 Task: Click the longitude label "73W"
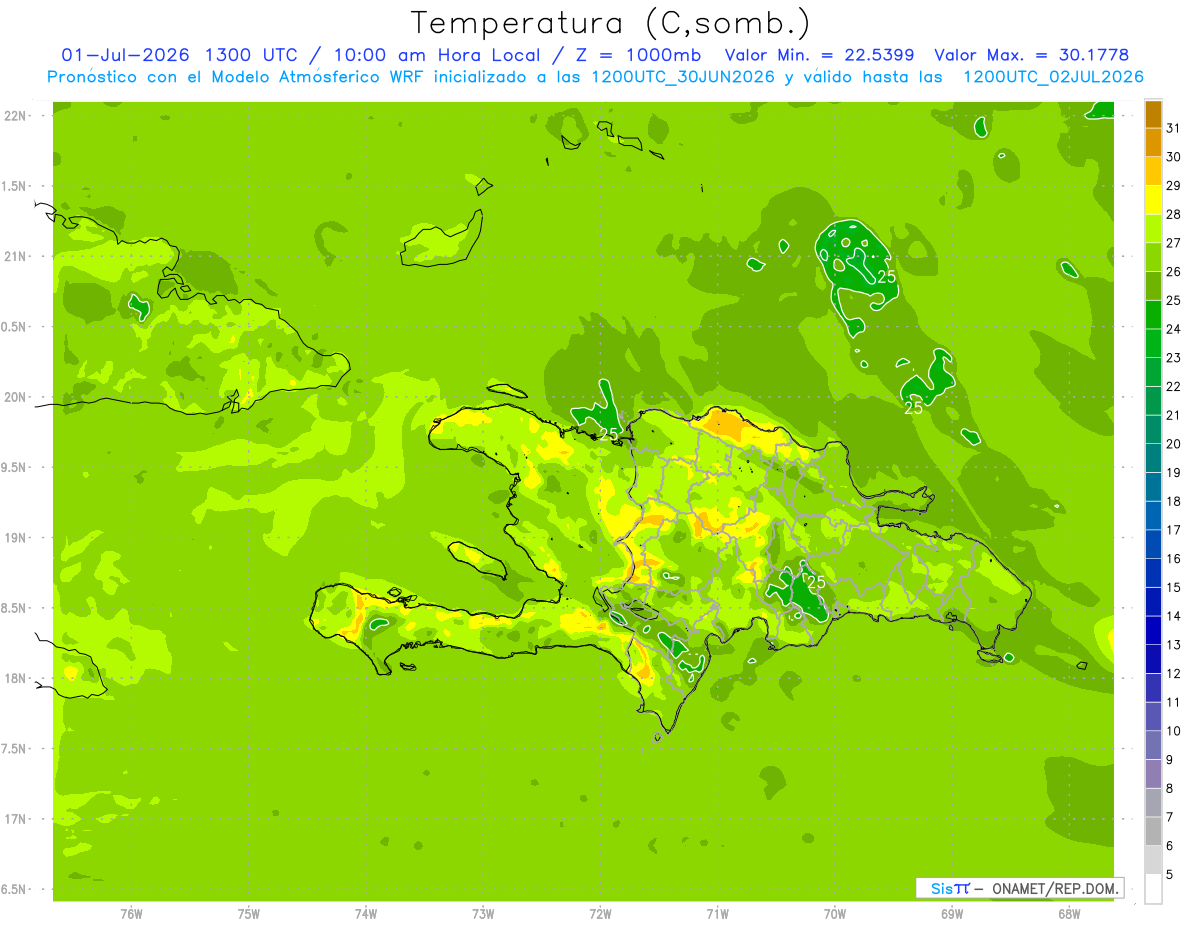coord(483,914)
